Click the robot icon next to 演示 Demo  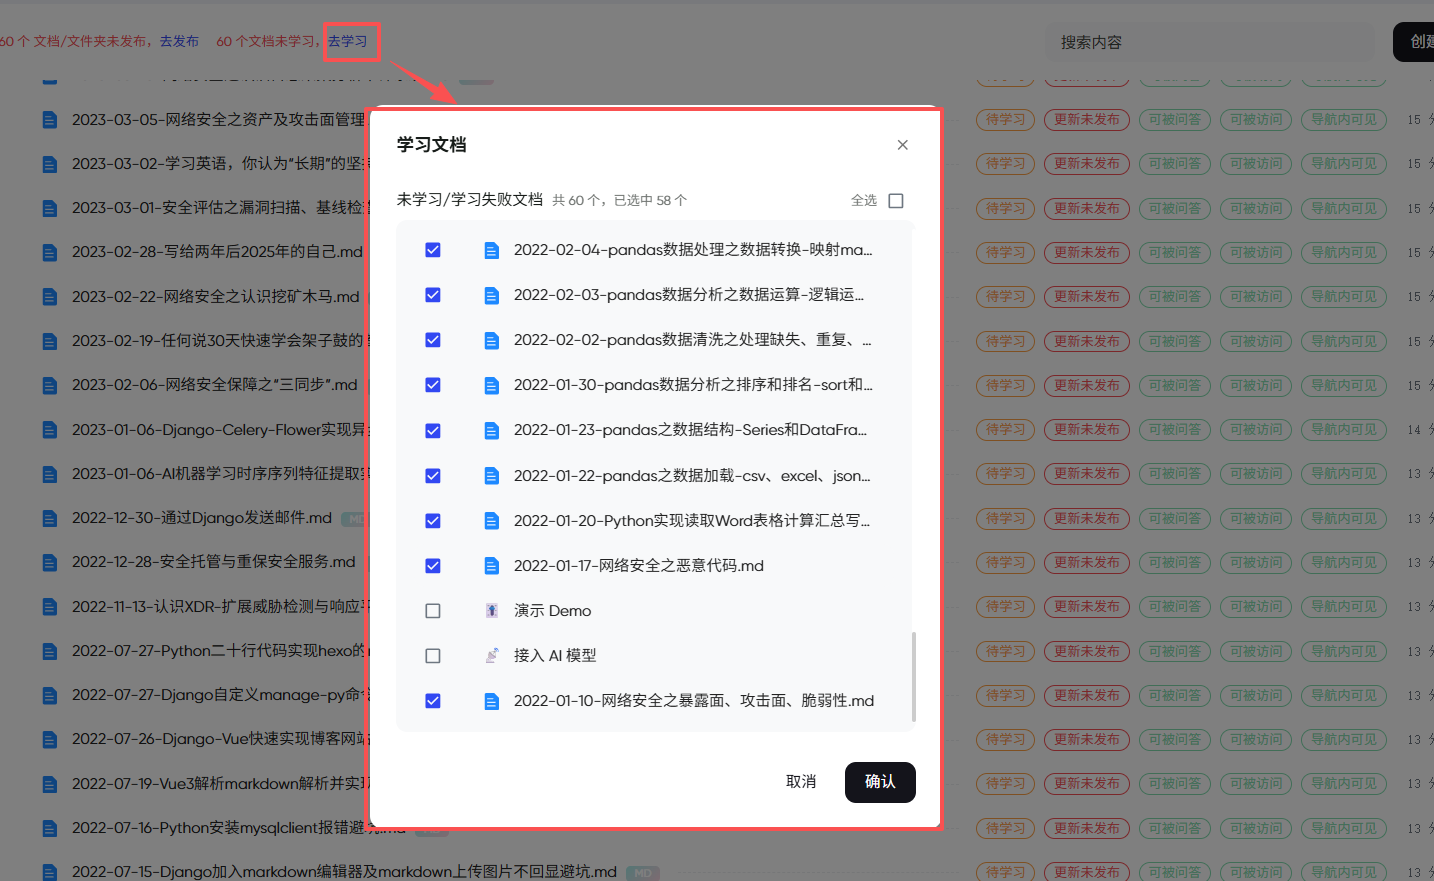(492, 610)
